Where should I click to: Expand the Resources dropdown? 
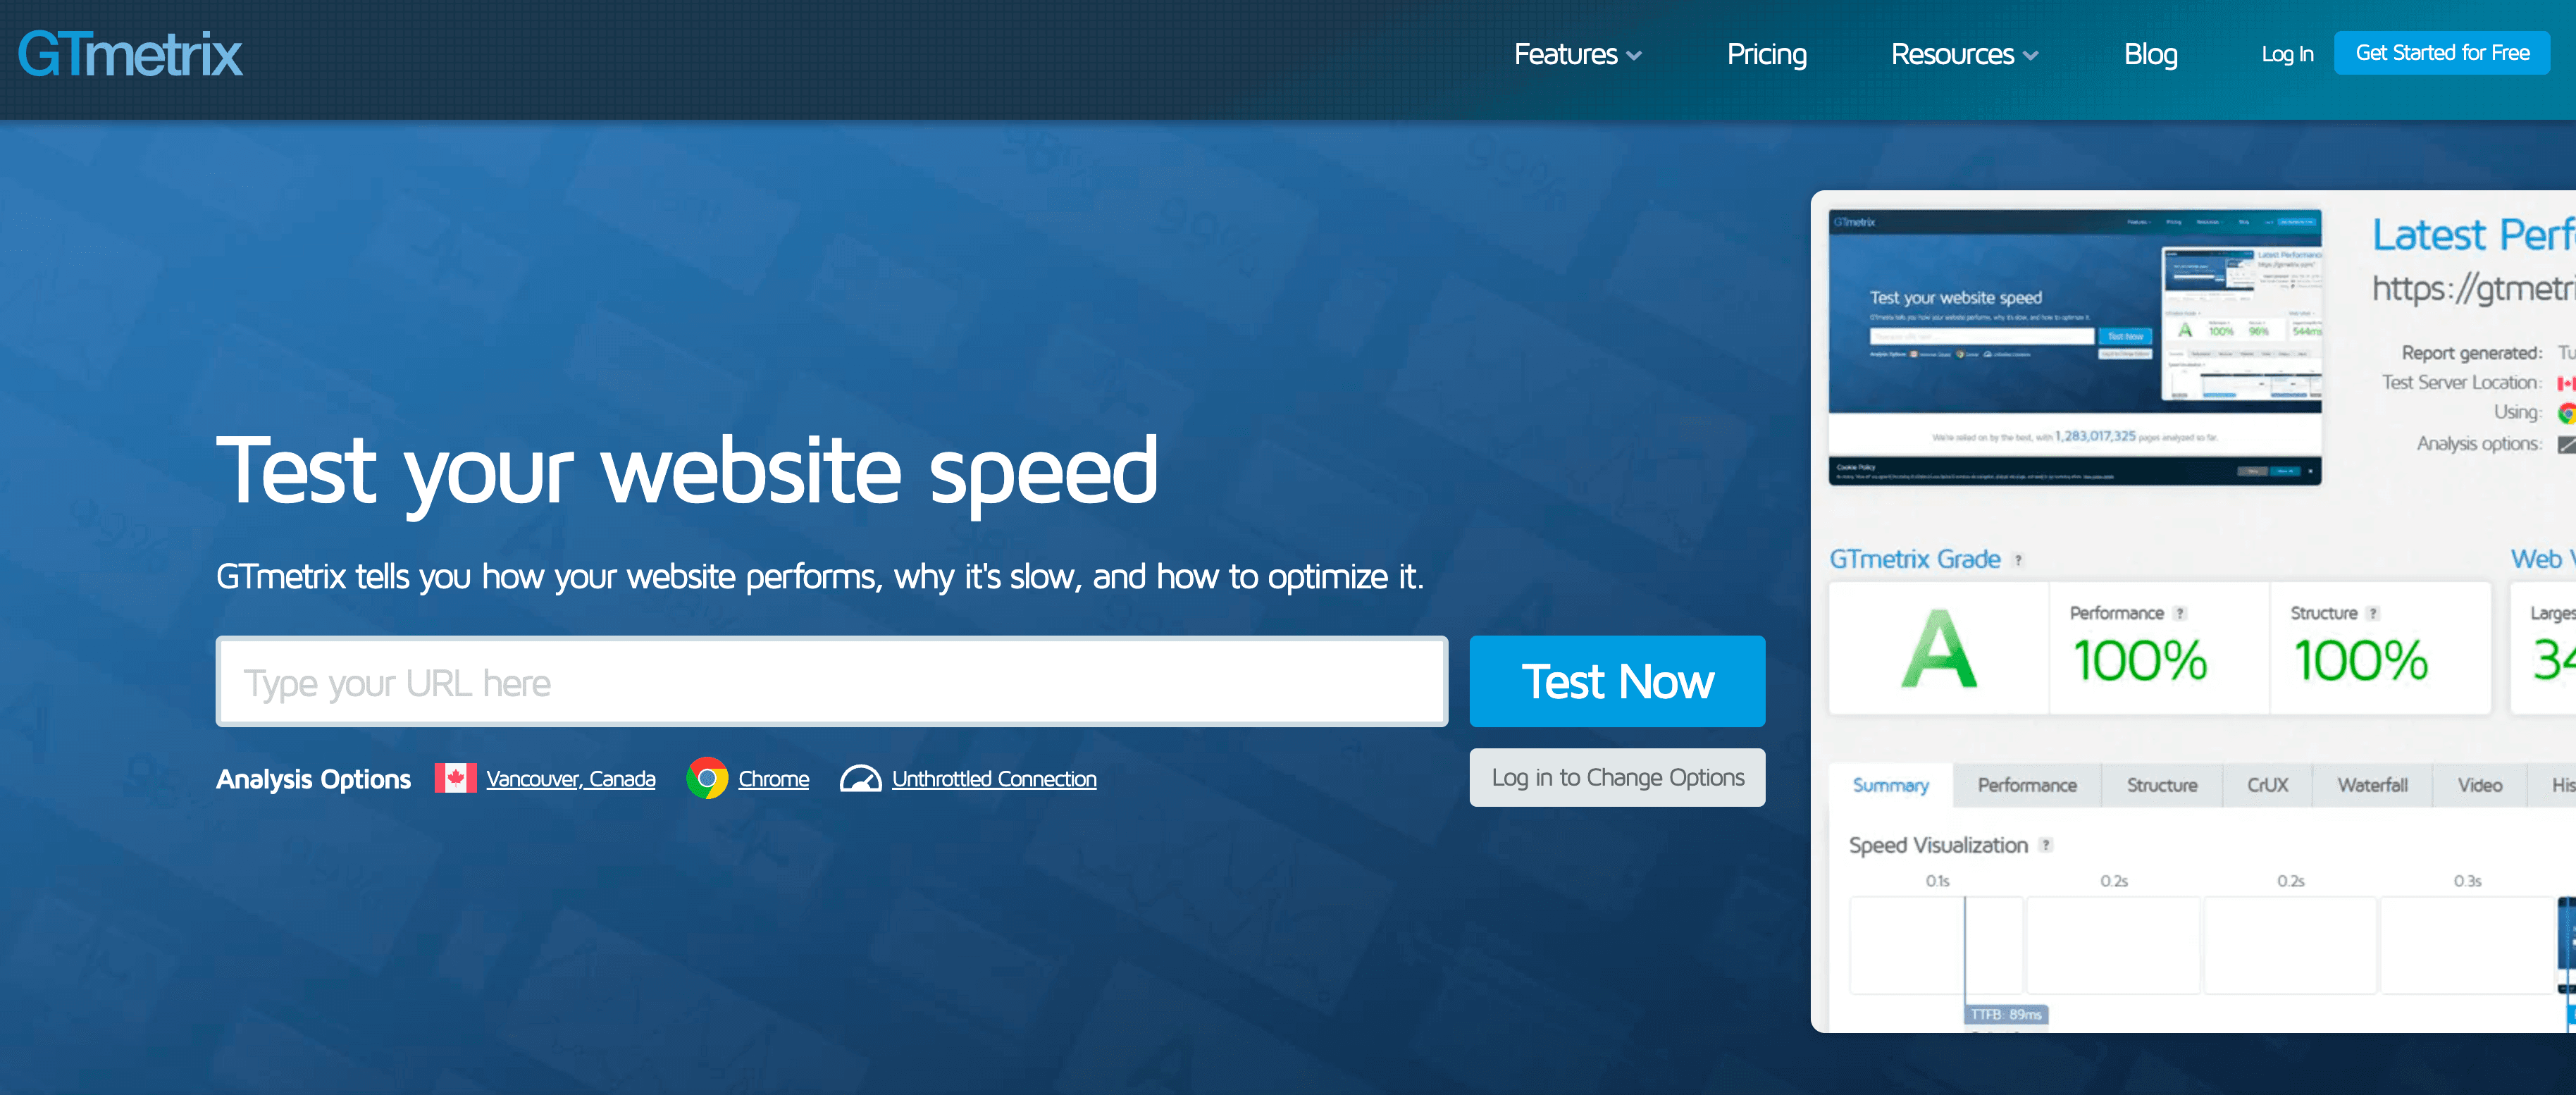coord(1964,54)
